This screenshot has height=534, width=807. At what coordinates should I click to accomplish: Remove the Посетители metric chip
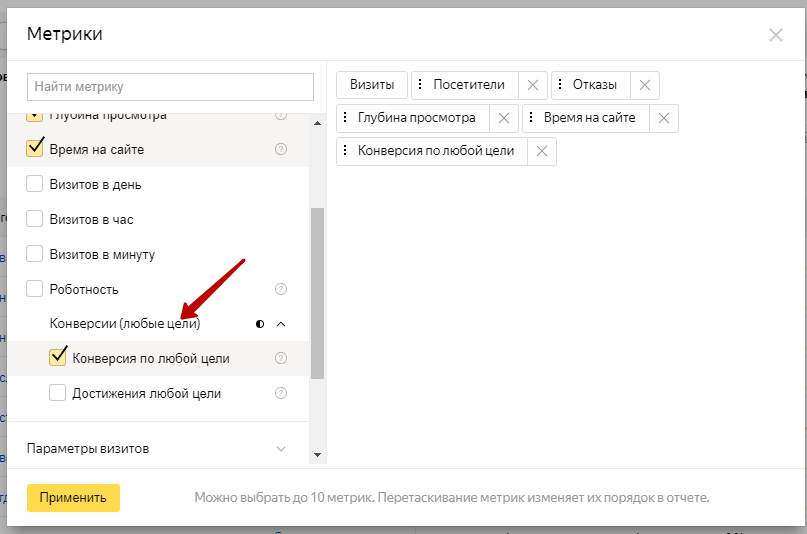coord(532,85)
